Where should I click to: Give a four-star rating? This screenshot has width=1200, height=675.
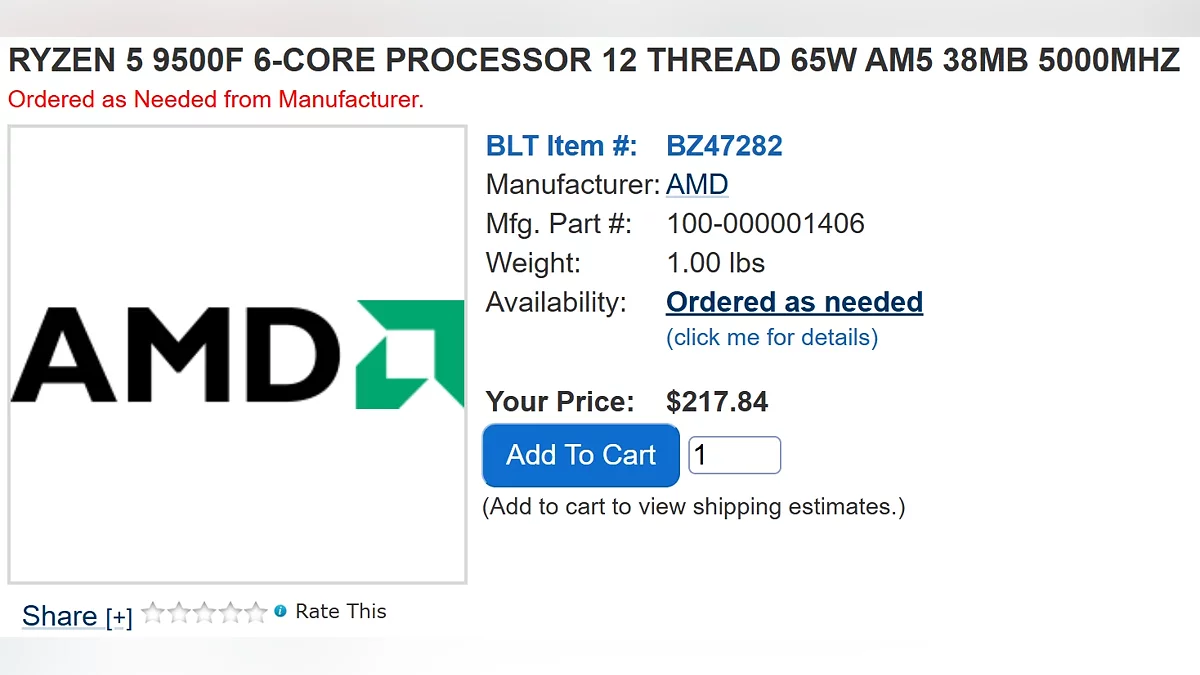pos(231,612)
